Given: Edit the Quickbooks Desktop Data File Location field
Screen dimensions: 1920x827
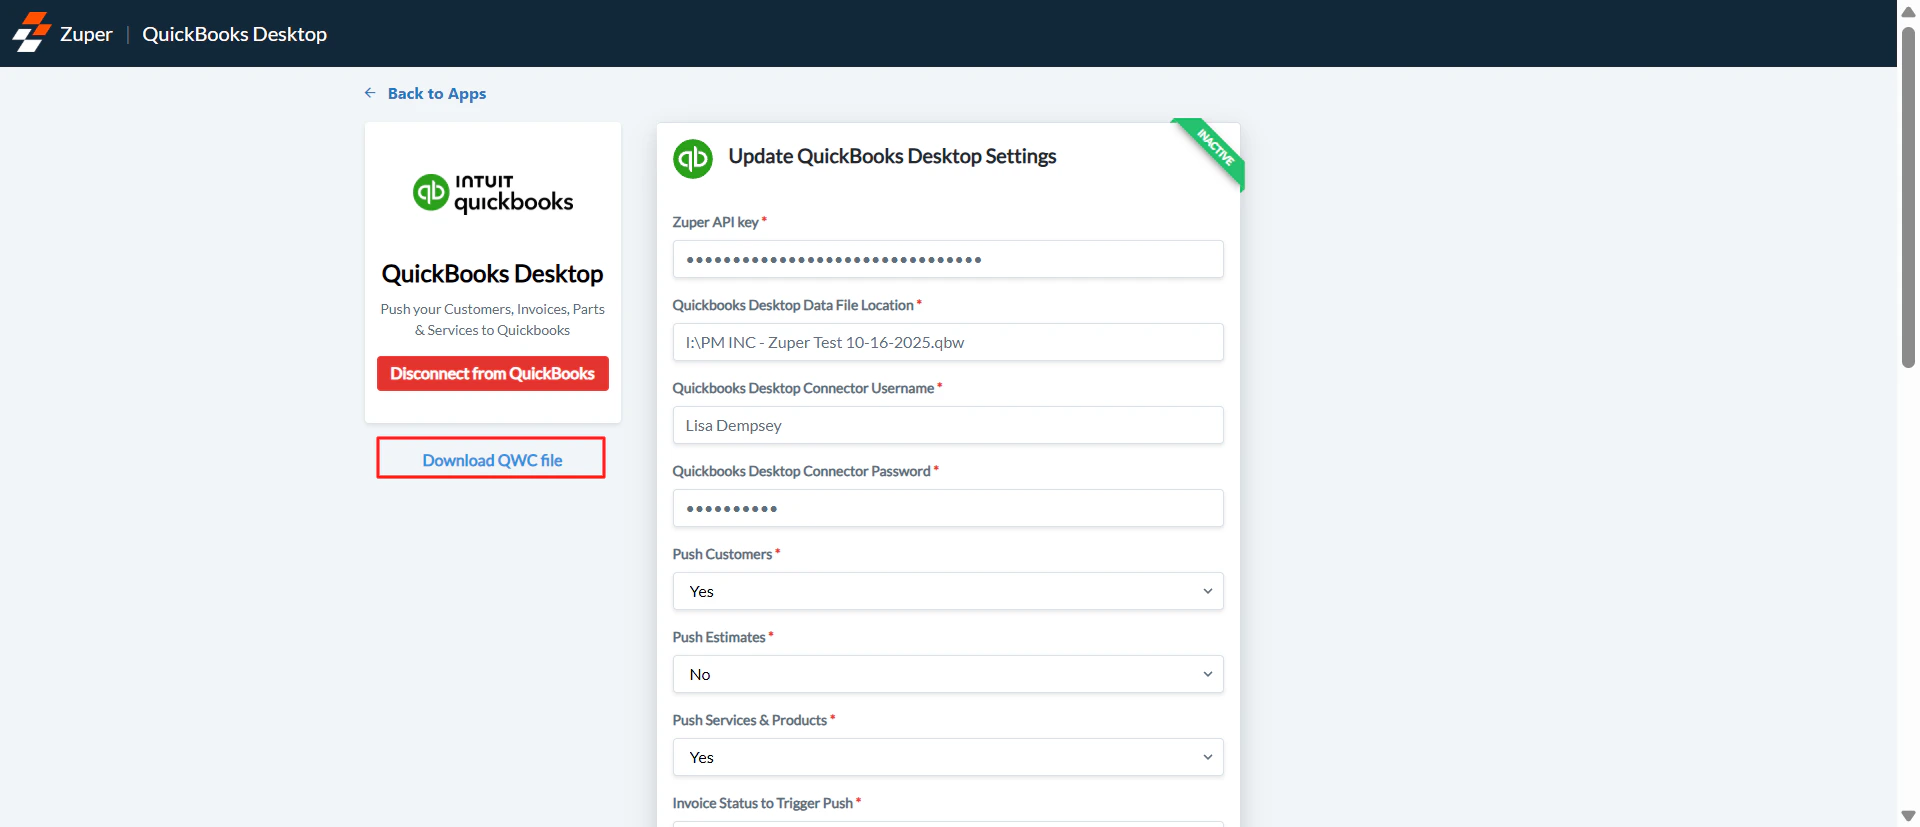Looking at the screenshot, I should [x=948, y=342].
